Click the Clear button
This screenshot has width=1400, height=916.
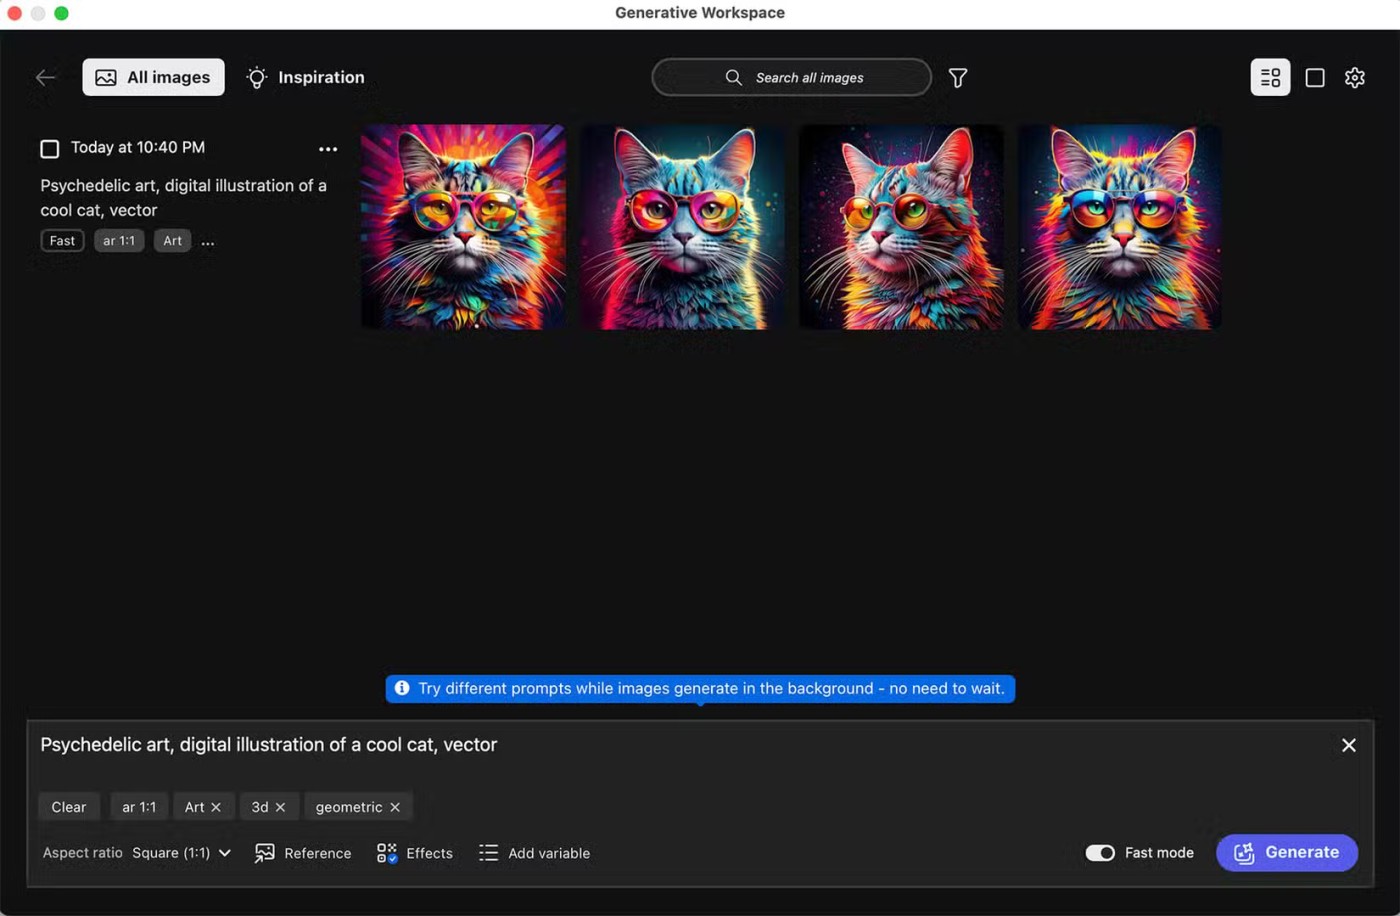point(69,807)
